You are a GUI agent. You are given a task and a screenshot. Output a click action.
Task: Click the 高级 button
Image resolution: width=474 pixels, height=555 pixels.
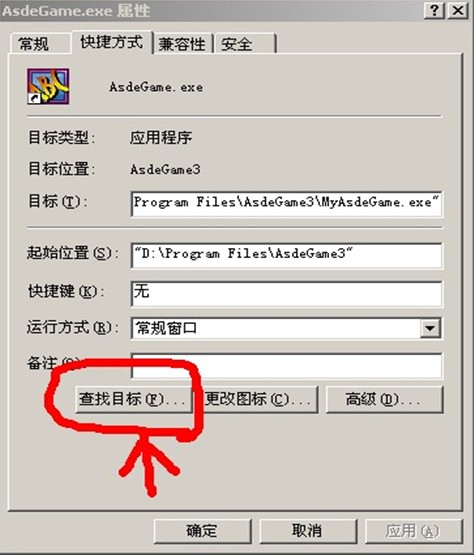coord(384,400)
